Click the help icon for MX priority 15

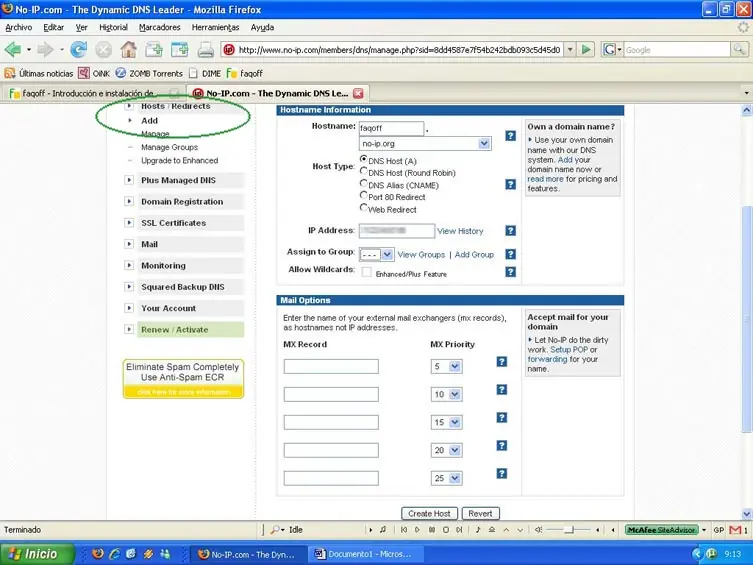coord(501,418)
